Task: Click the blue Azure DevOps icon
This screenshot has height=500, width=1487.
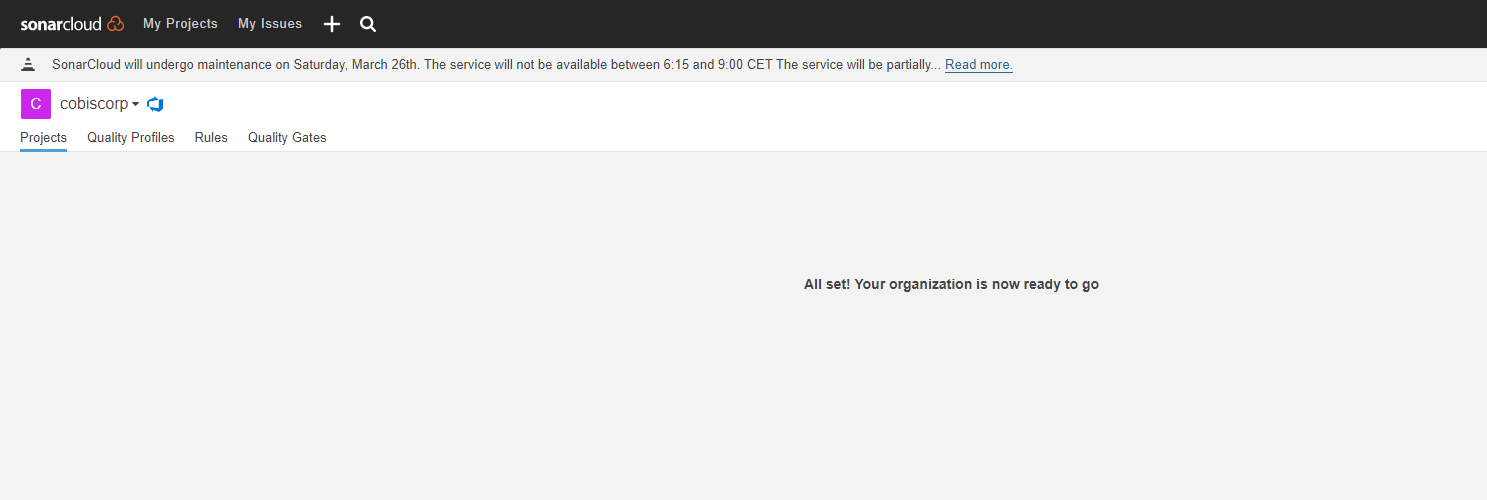Action: [x=155, y=104]
